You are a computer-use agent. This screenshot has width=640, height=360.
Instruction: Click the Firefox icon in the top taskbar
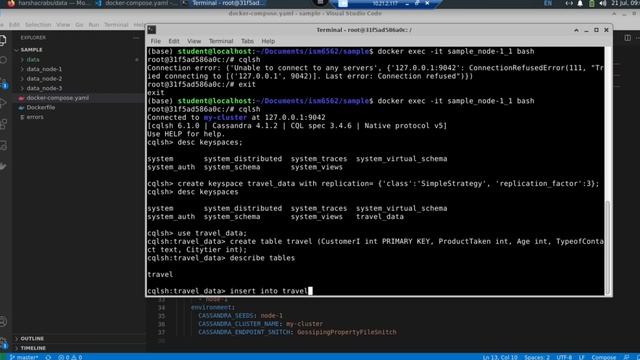click(x=11, y=3)
